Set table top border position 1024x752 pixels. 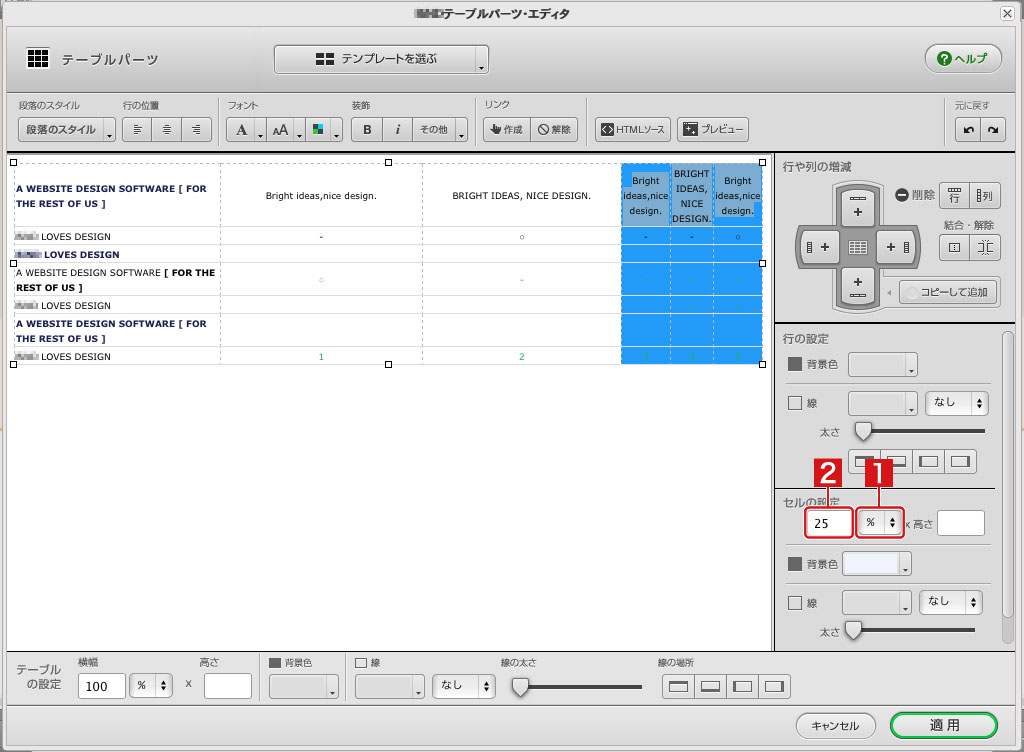tap(679, 686)
